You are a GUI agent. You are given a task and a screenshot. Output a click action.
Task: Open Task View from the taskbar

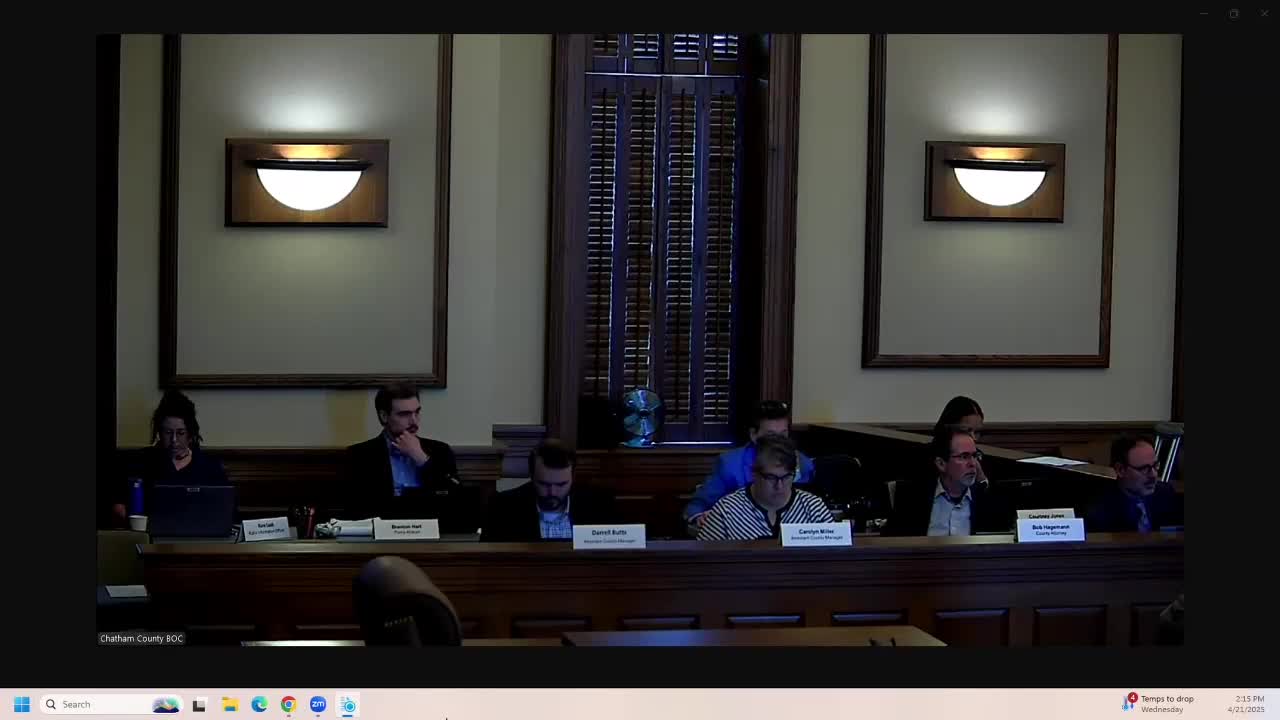coord(199,705)
